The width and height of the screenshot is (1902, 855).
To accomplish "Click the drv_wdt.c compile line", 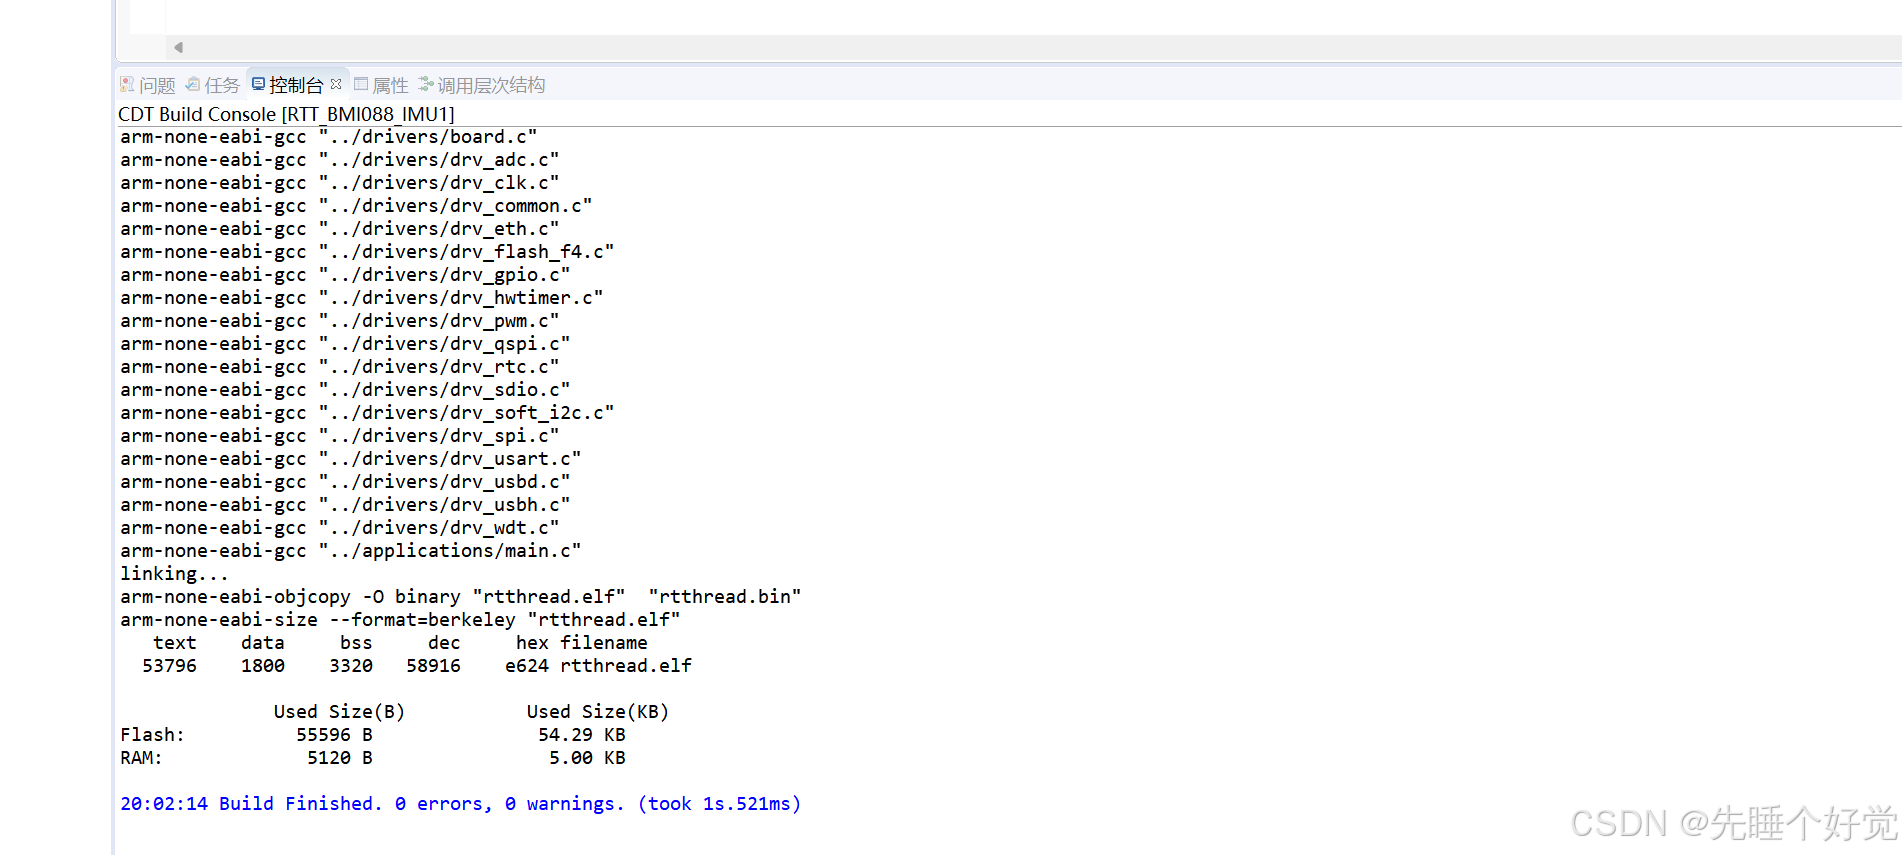I will tap(339, 528).
